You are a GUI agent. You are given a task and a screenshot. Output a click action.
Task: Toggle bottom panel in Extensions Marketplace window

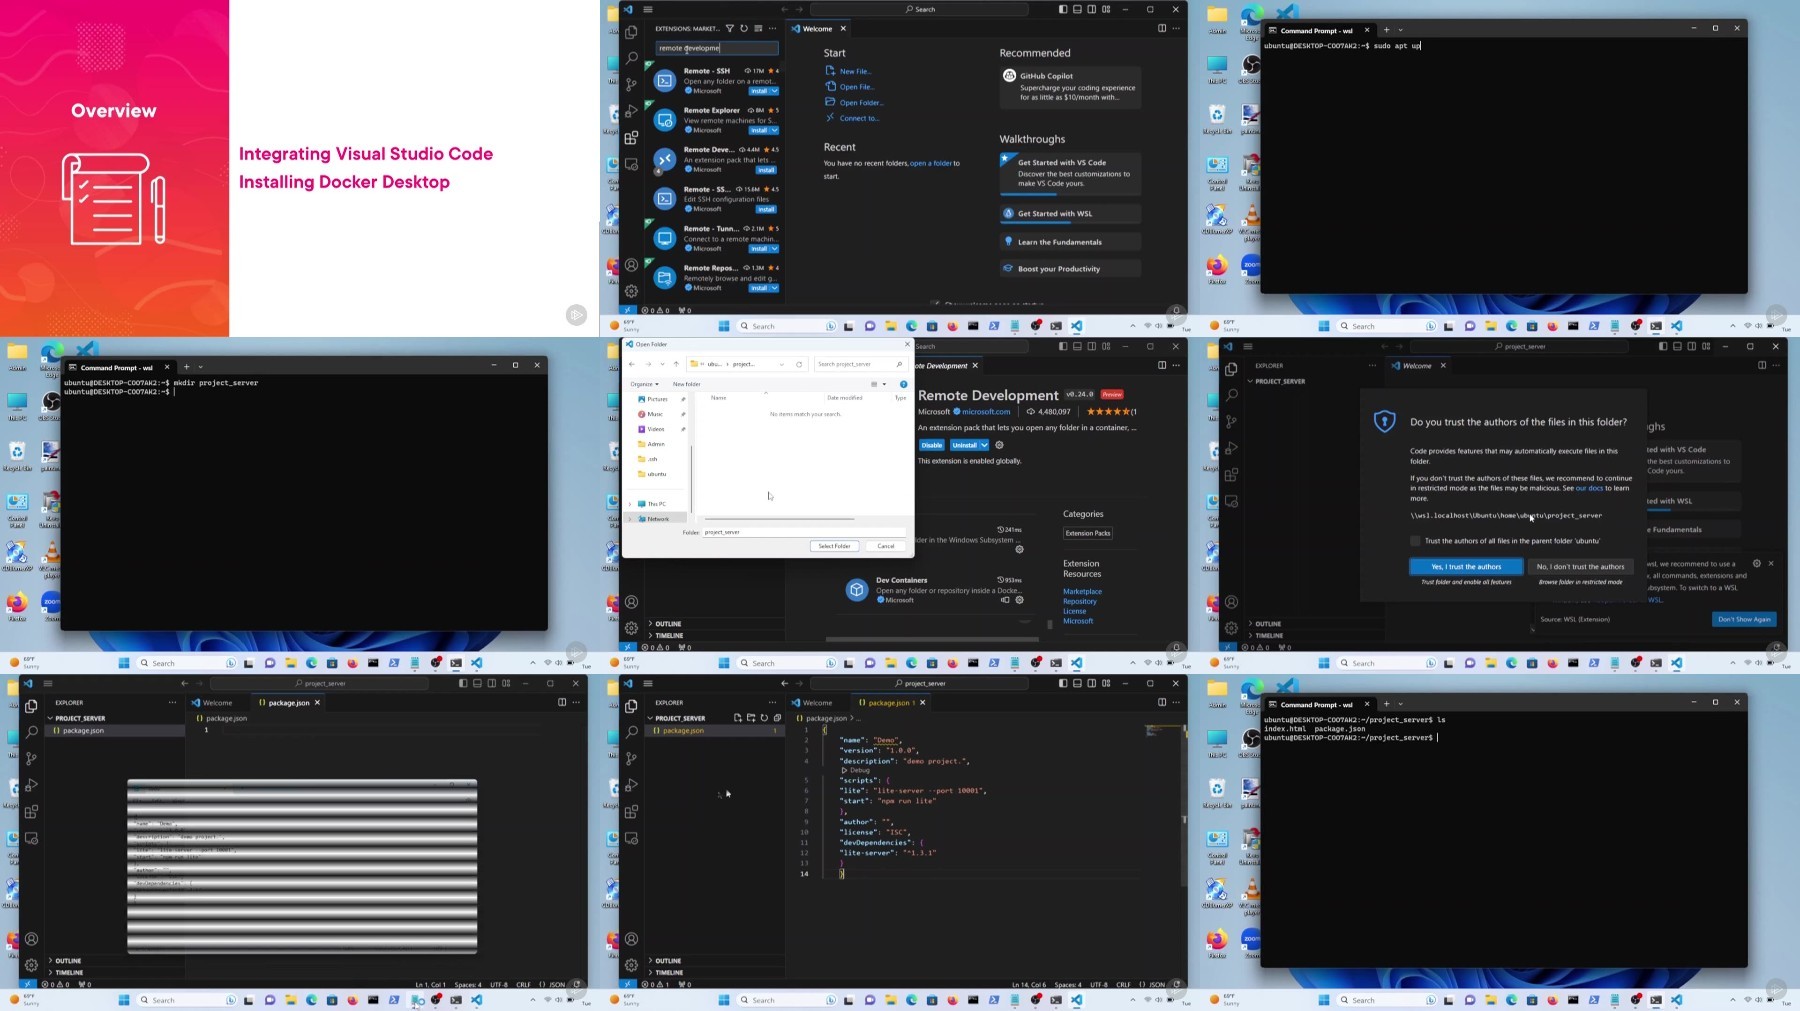1077,9
